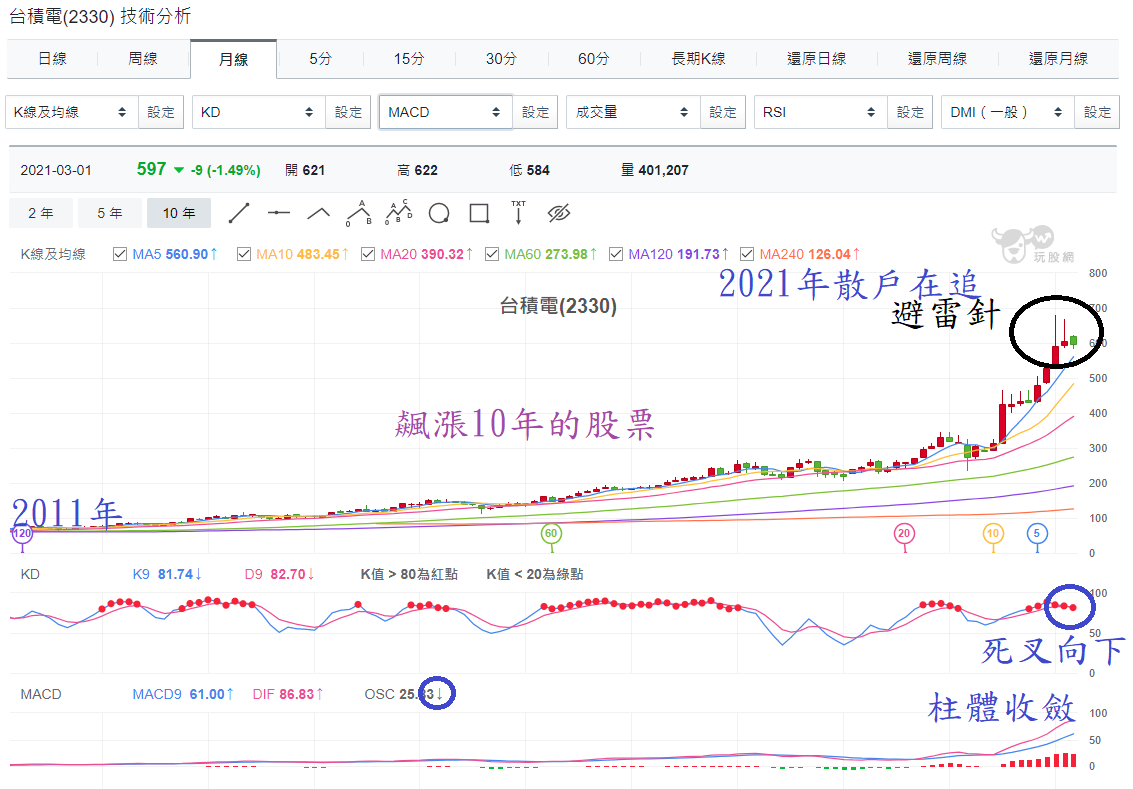
Task: Toggle hide drawings eye icon
Action: click(x=559, y=213)
